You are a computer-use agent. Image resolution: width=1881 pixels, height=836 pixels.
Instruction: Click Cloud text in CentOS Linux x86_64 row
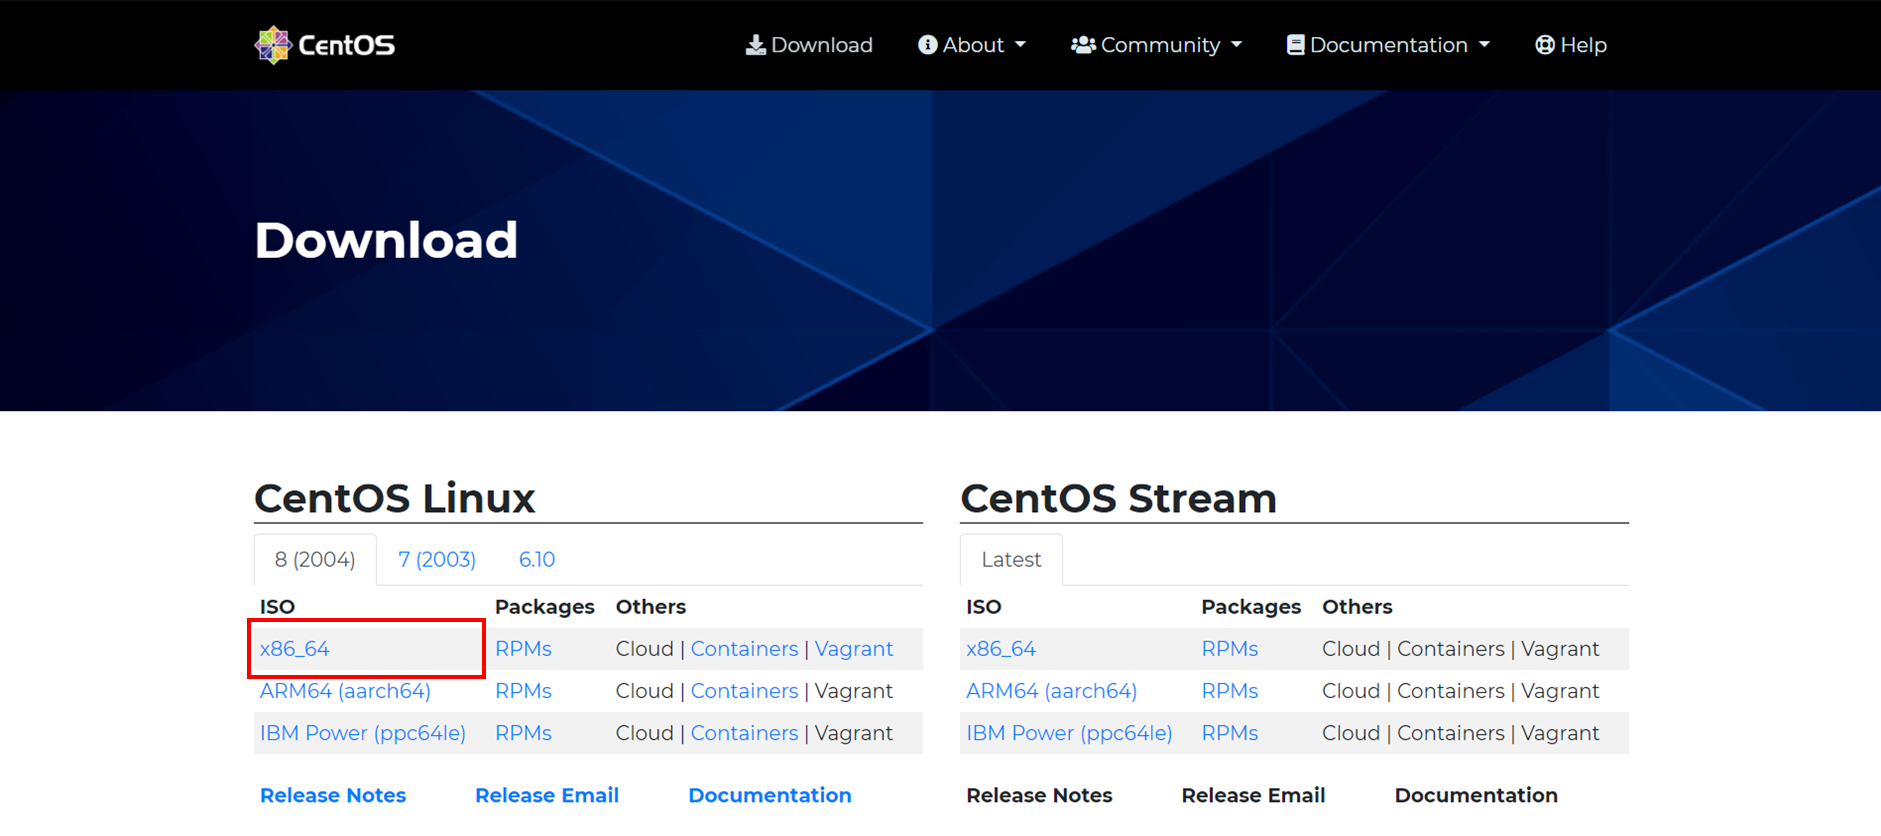point(645,649)
